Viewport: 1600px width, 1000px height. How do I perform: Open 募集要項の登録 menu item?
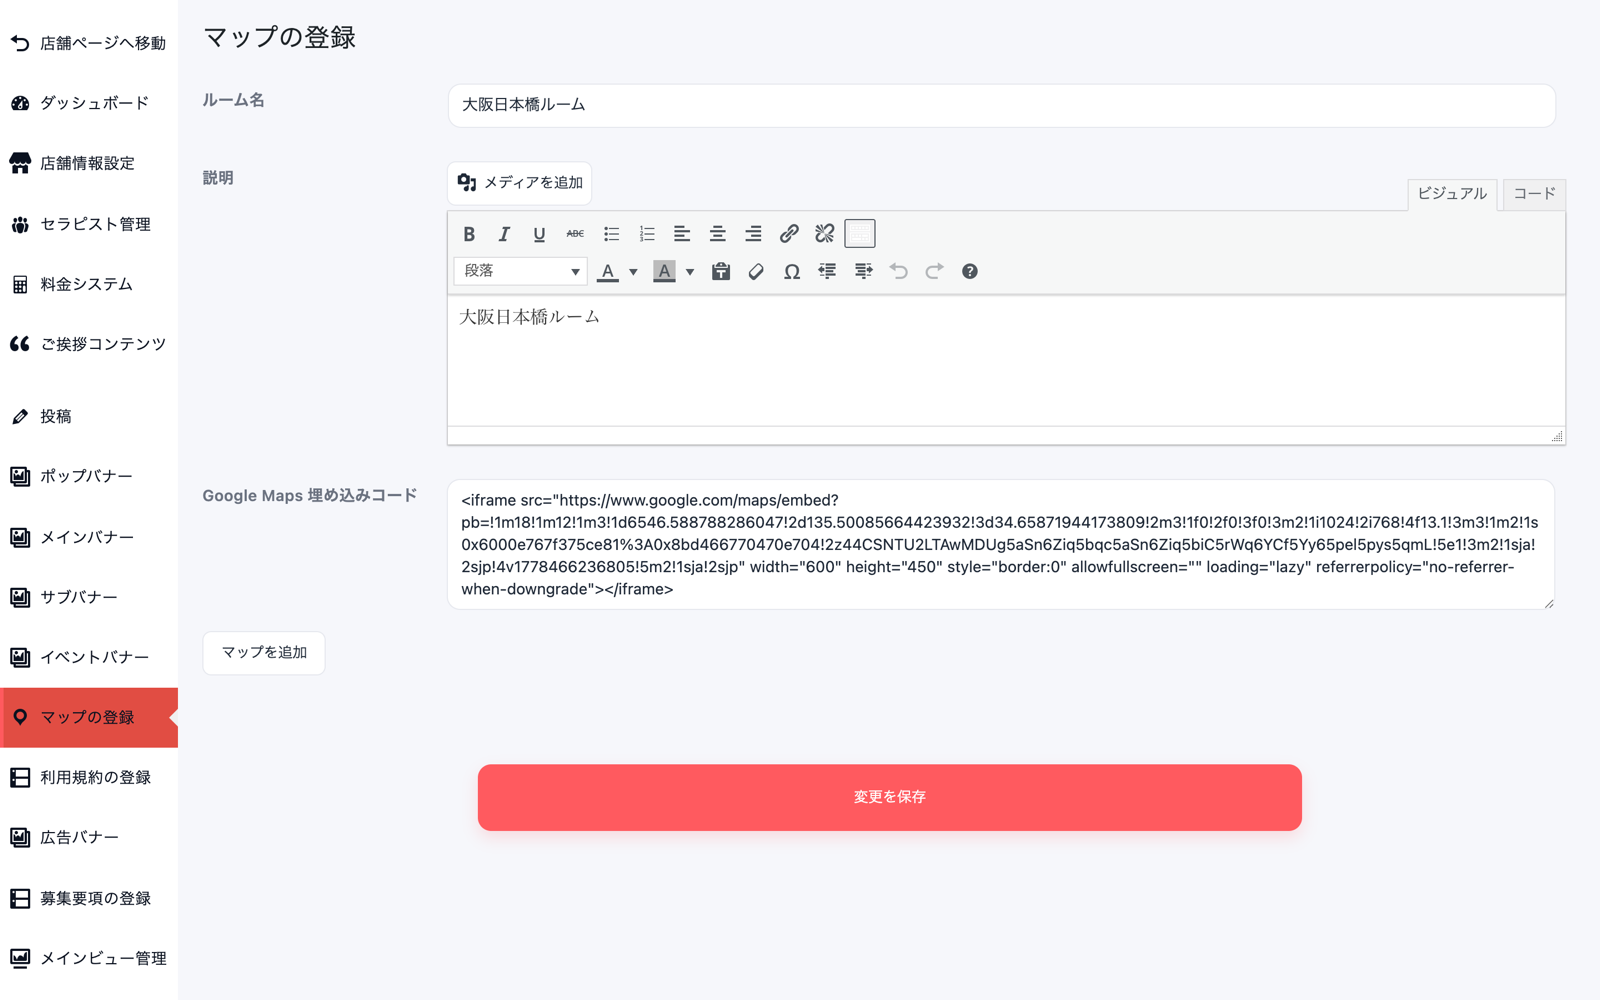tap(89, 898)
